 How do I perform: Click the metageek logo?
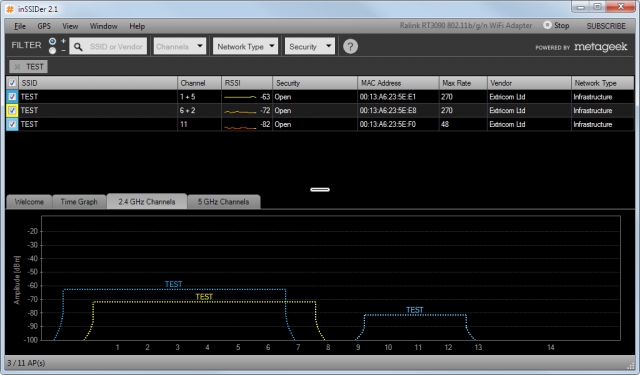[x=600, y=47]
